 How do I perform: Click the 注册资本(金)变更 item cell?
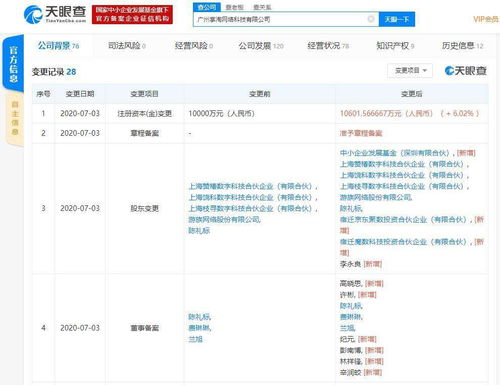pos(145,114)
